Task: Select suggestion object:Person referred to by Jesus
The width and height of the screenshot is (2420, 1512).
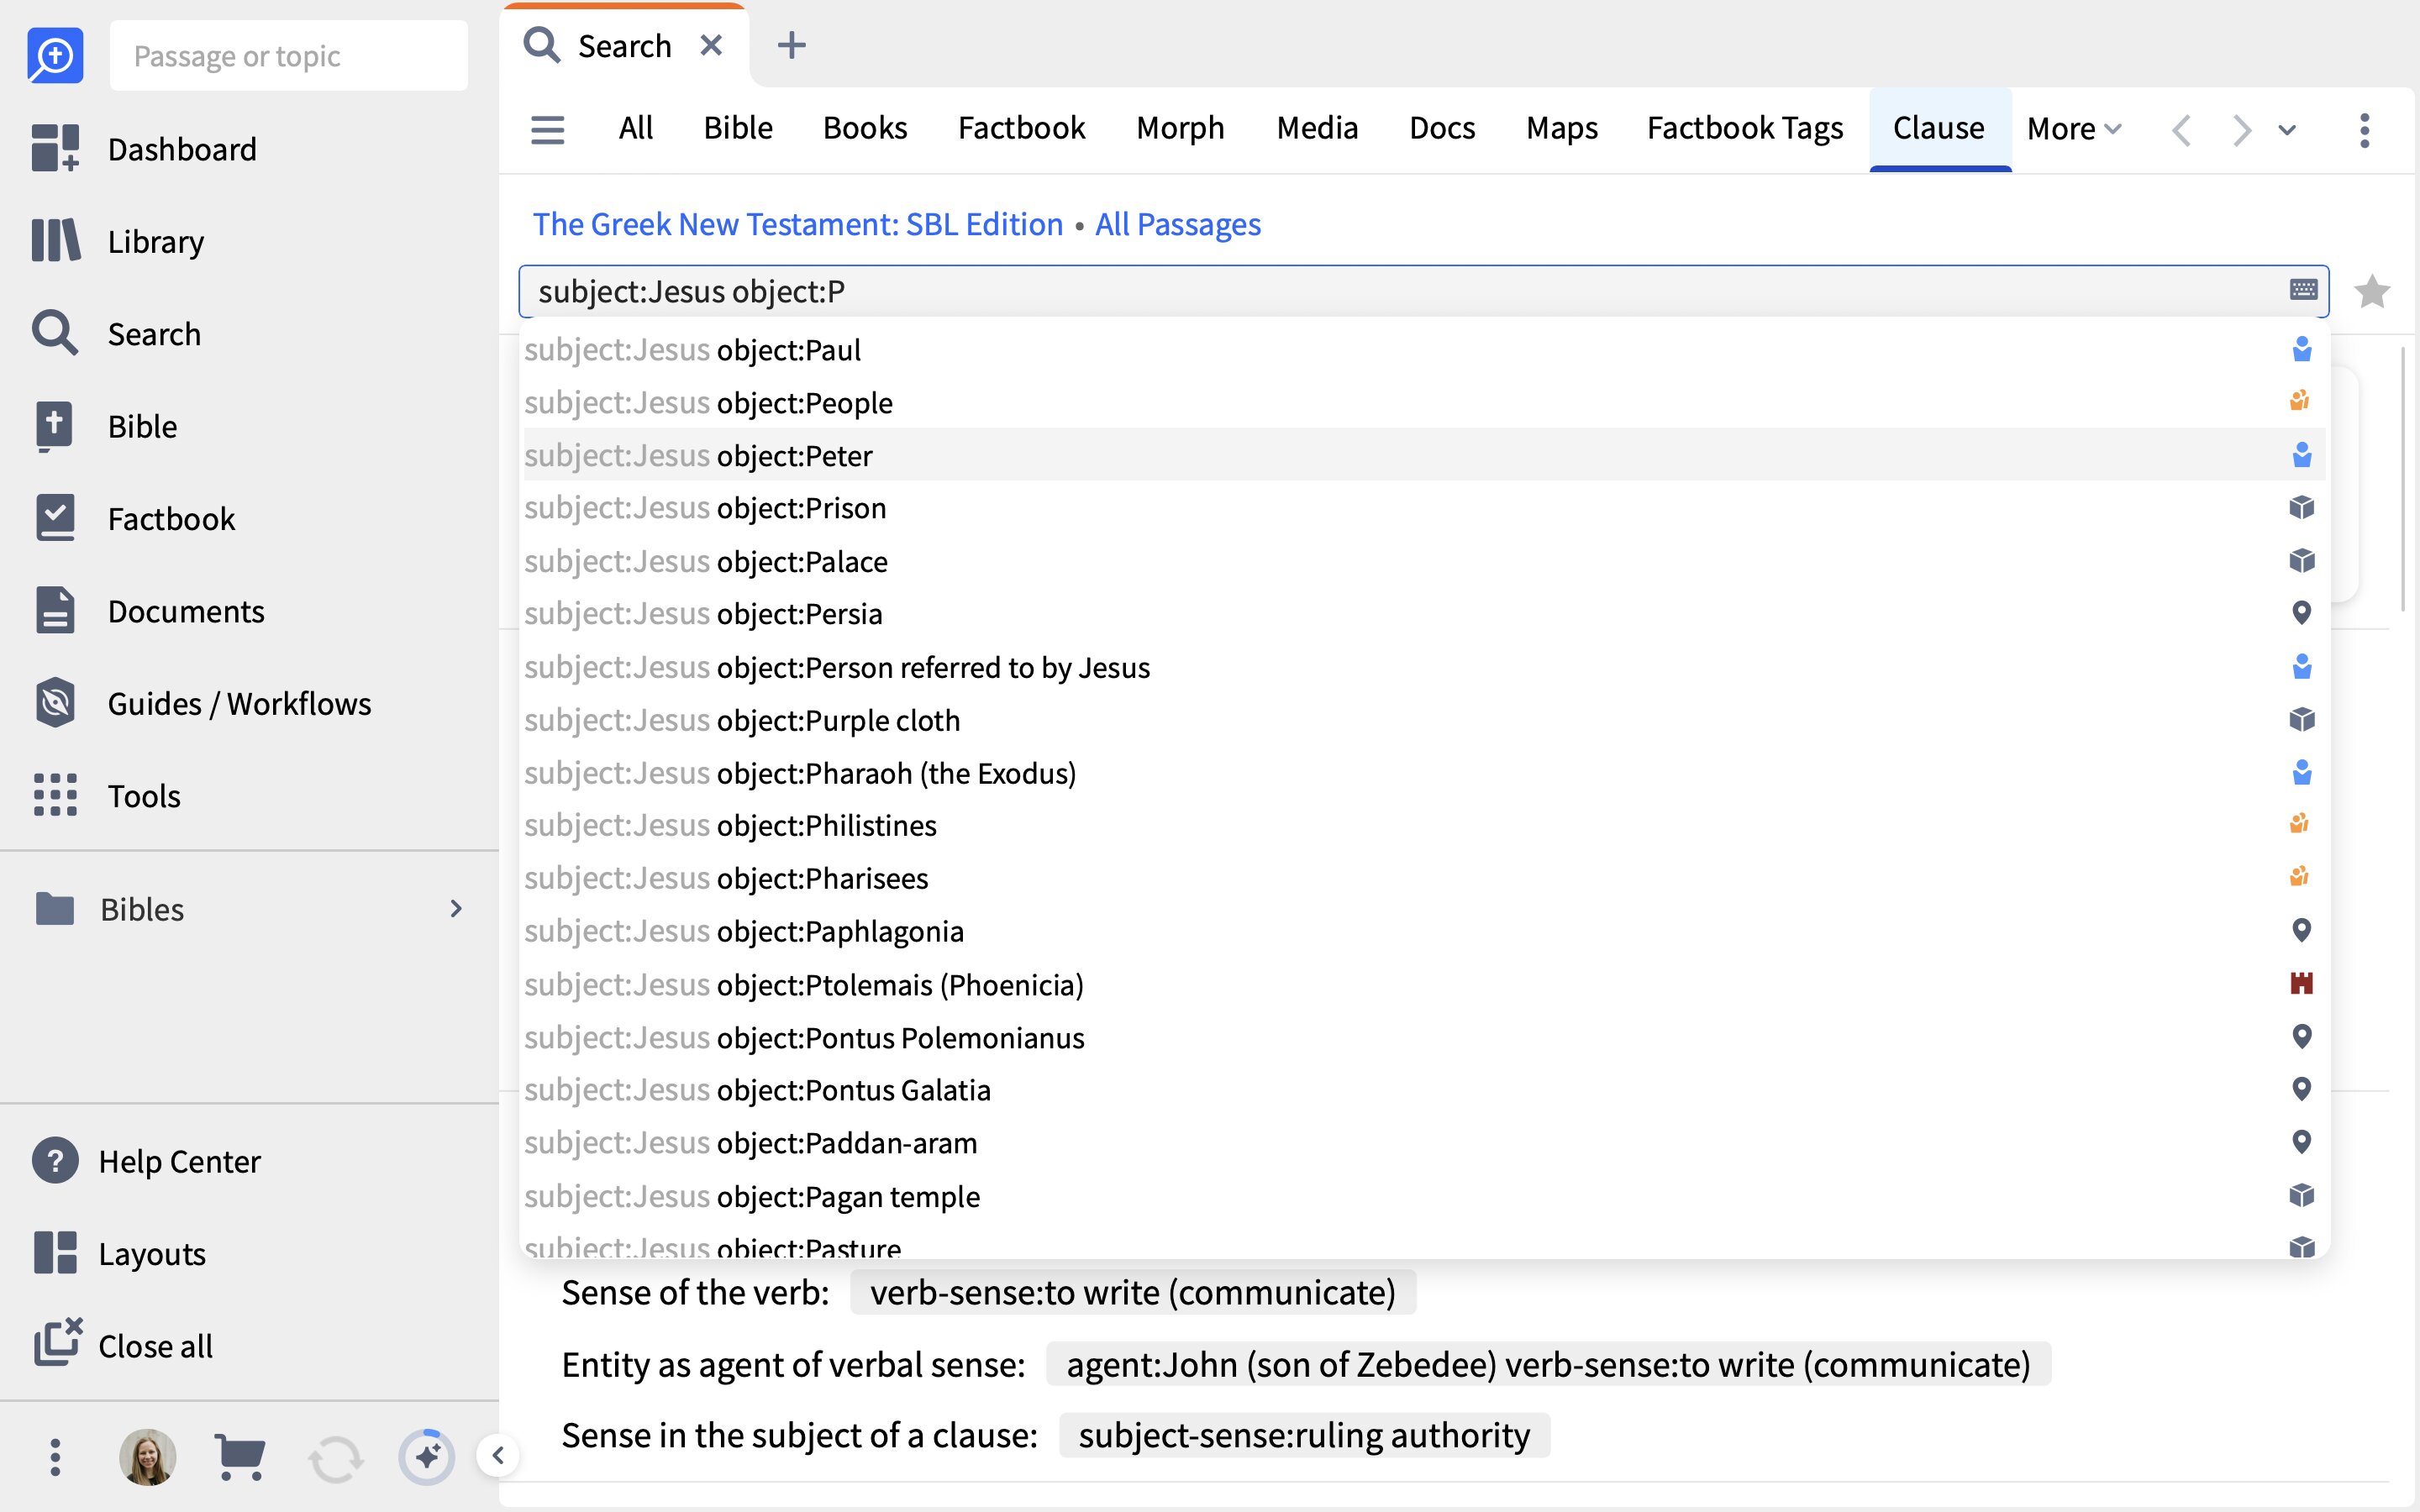Action: 1424,667
